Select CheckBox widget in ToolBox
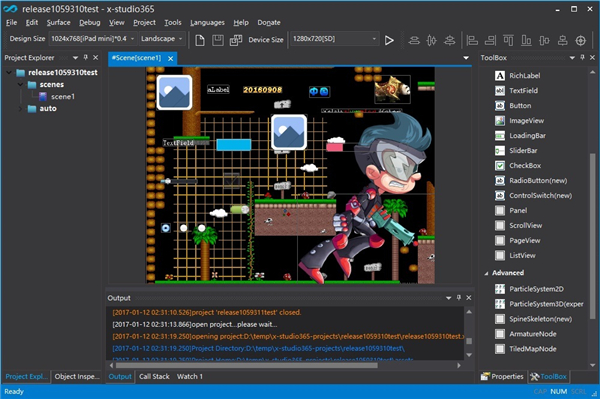 coord(518,166)
